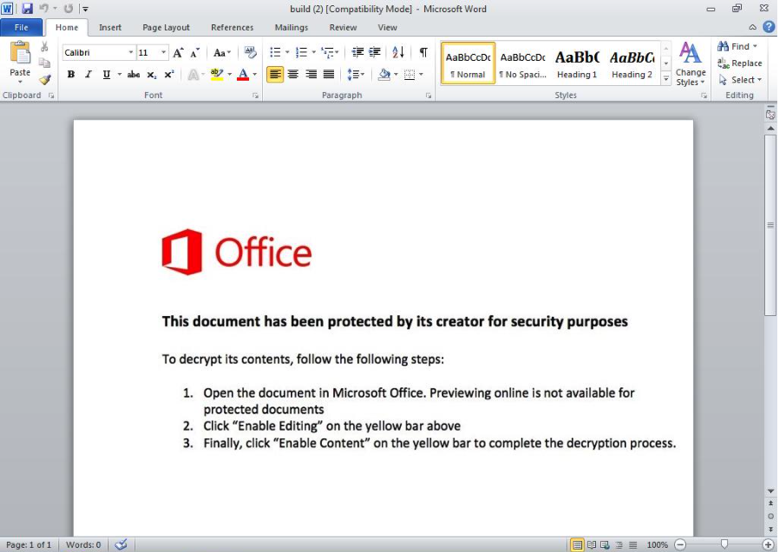Screen dimensions: 779x552
Task: Select the Format Painter brush
Action: coord(45,79)
